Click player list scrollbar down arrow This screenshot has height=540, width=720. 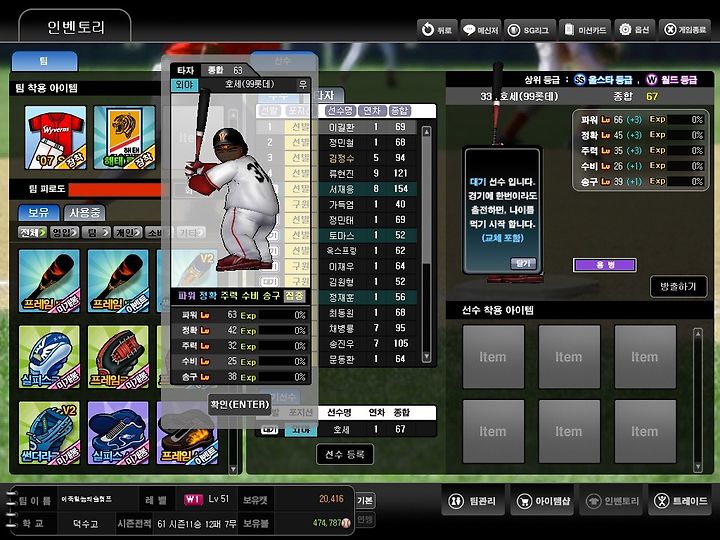pyautogui.click(x=426, y=357)
